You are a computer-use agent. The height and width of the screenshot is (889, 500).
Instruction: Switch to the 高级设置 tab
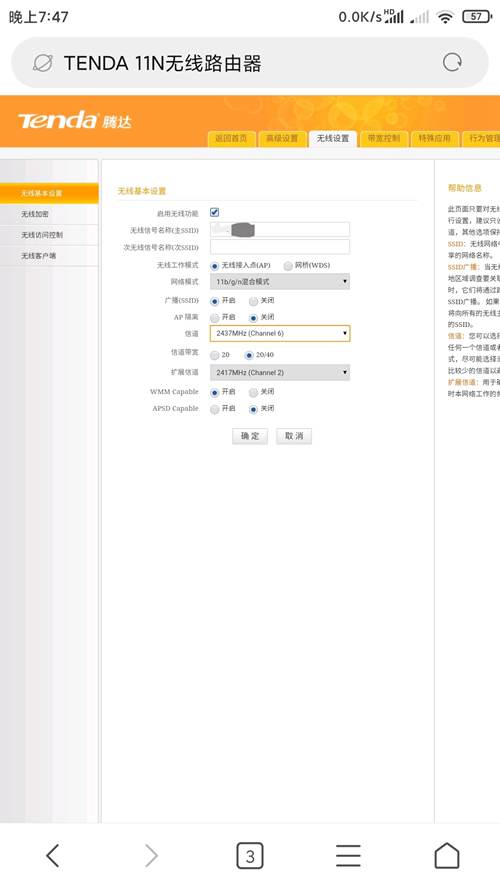tap(282, 138)
